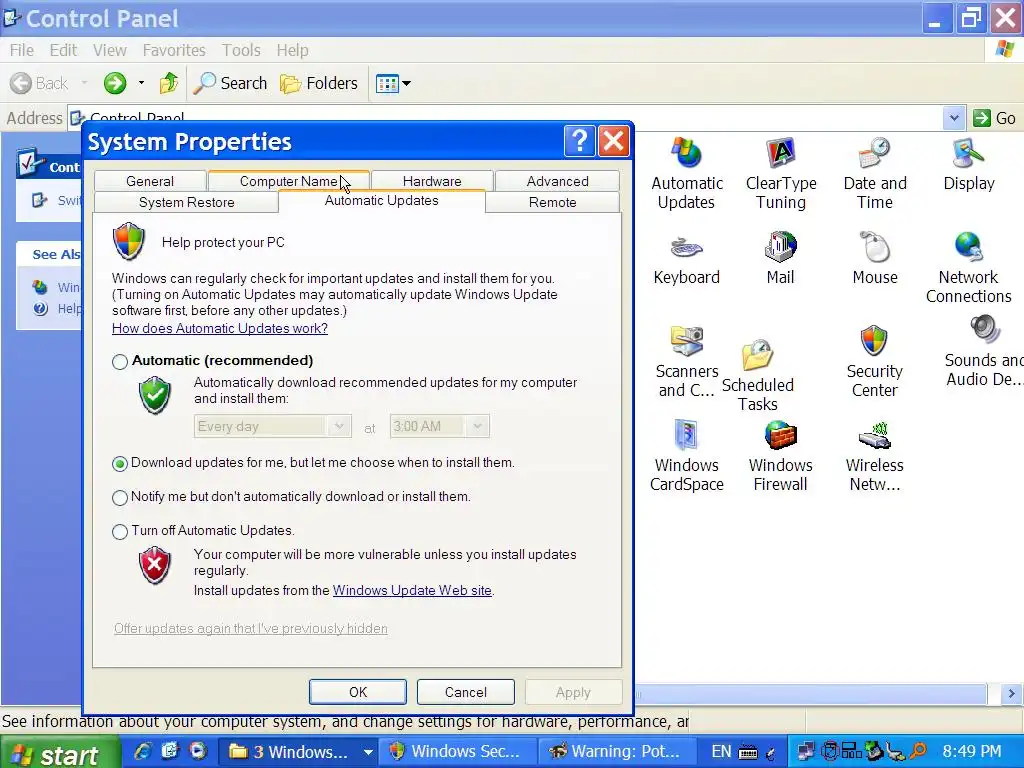
Task: Expand the address bar dropdown arrow
Action: coord(953,118)
